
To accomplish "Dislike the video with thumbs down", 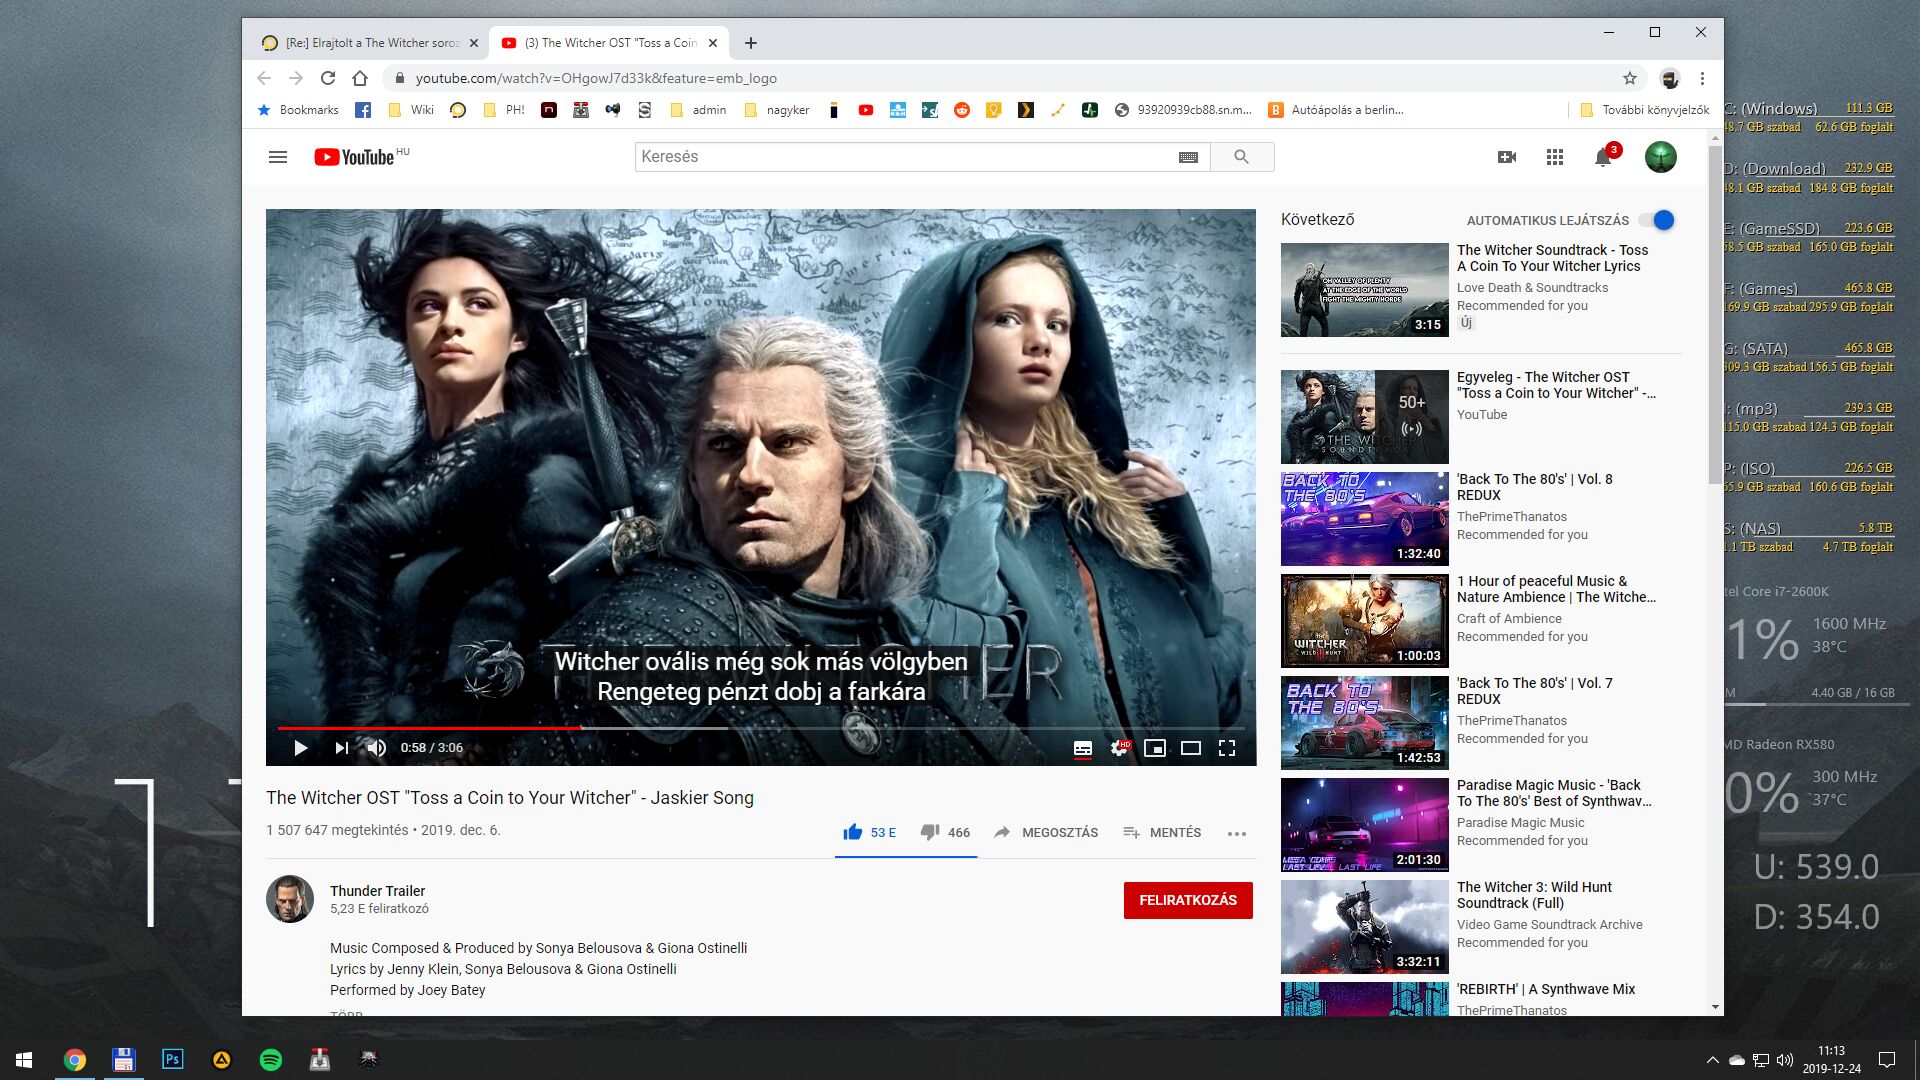I will pos(945,832).
